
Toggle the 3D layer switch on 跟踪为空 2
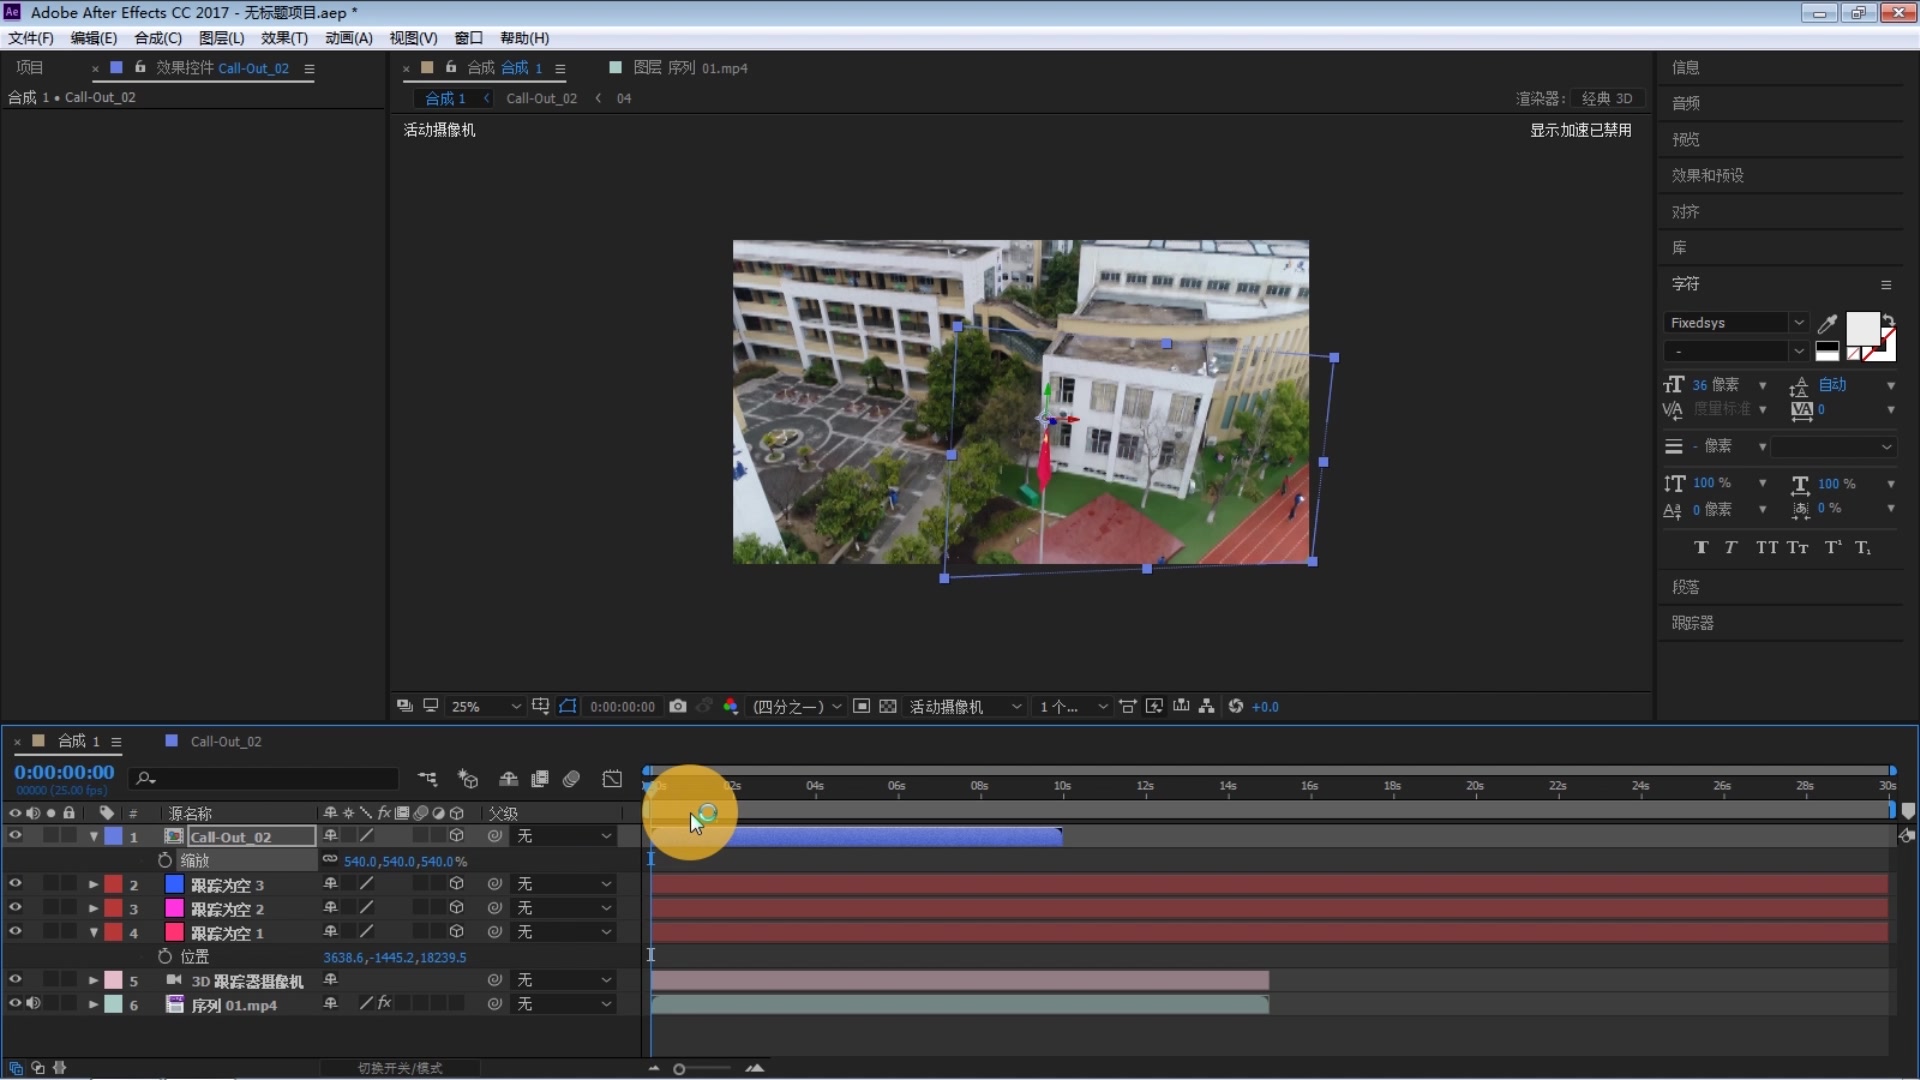[456, 908]
